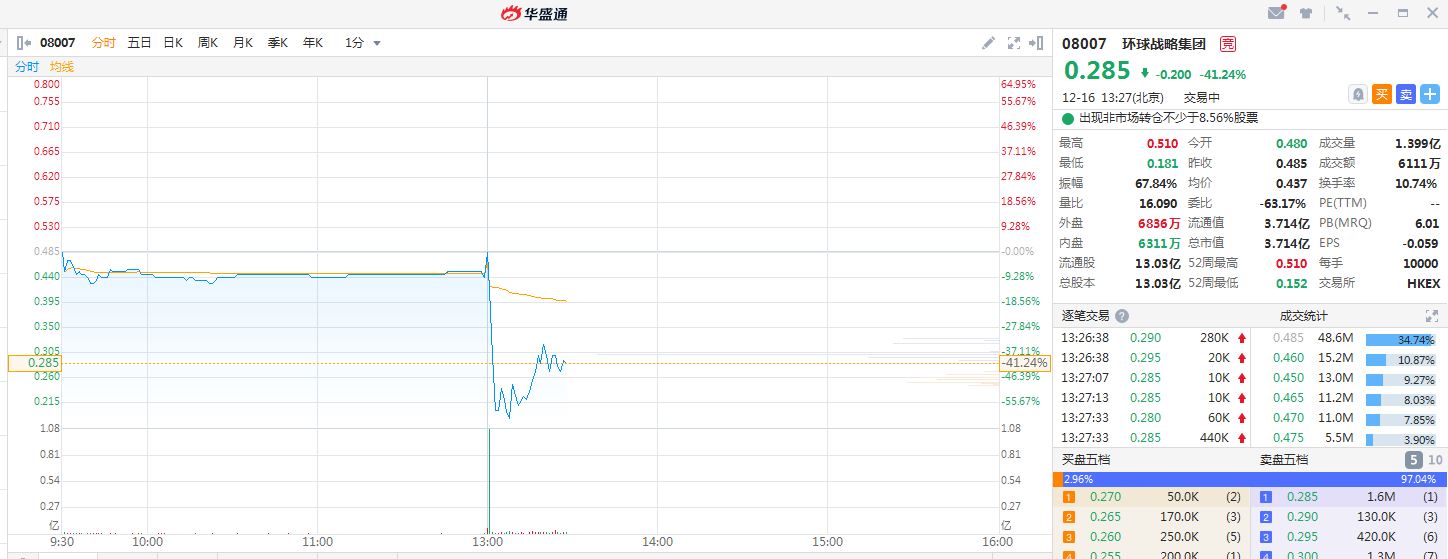The image size is (1448, 559).
Task: Switch to the 五日 tab
Action: [139, 43]
